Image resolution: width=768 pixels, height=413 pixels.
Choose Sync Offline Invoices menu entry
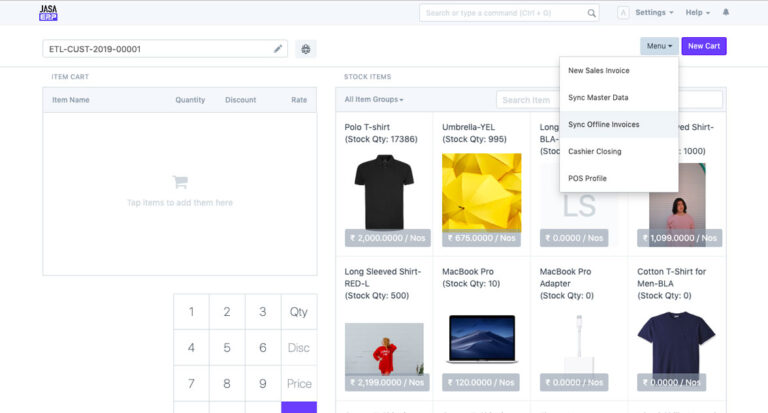click(603, 125)
